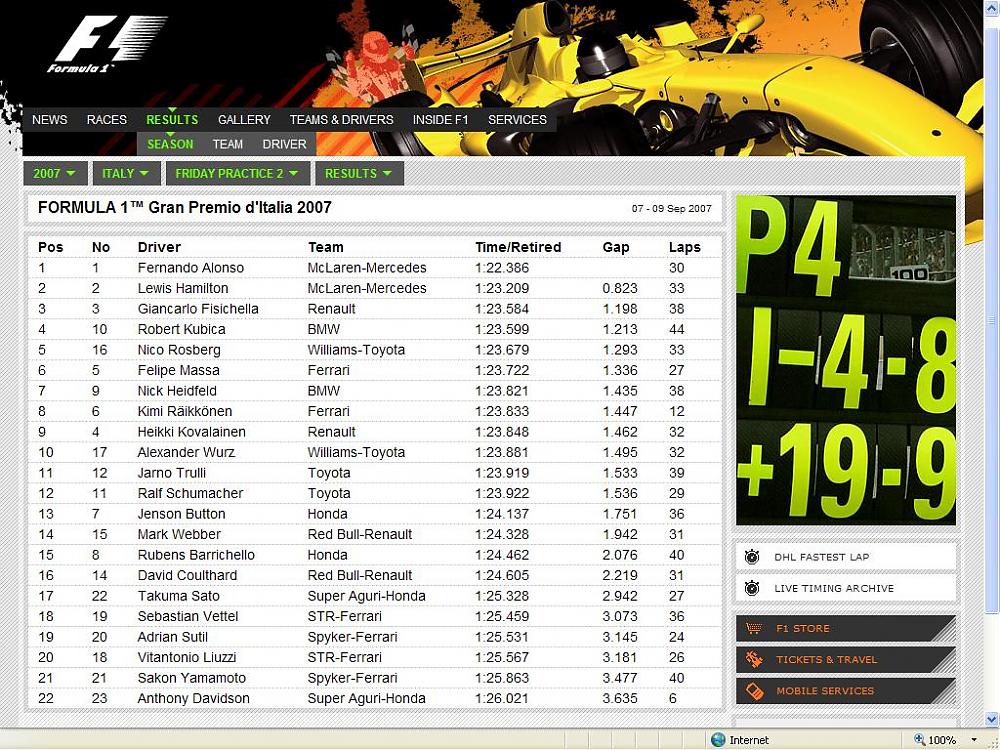Click the scrollbar down arrow
Viewport: 1000px width, 750px height.
(990, 719)
